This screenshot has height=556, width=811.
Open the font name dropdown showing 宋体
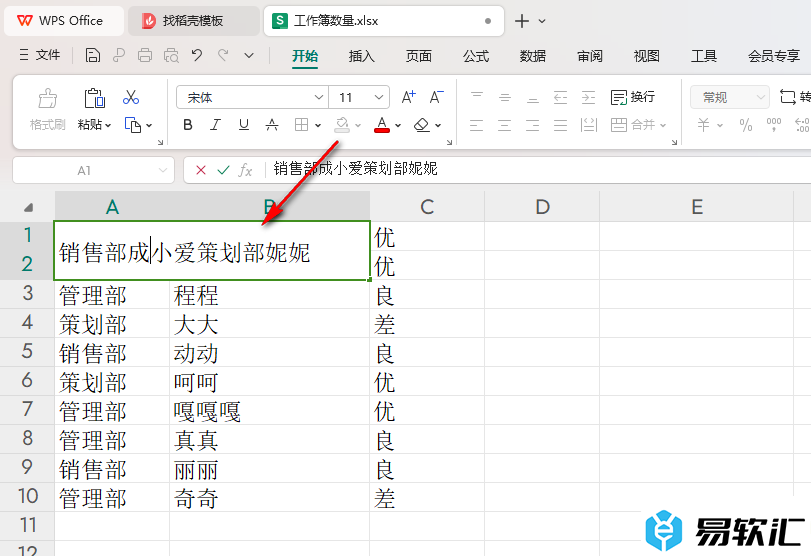tap(319, 97)
